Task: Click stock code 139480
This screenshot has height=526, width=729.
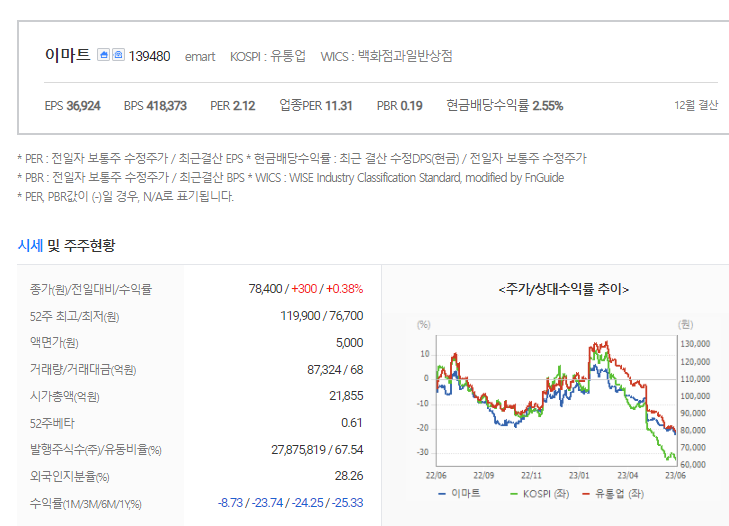Action: [x=149, y=56]
